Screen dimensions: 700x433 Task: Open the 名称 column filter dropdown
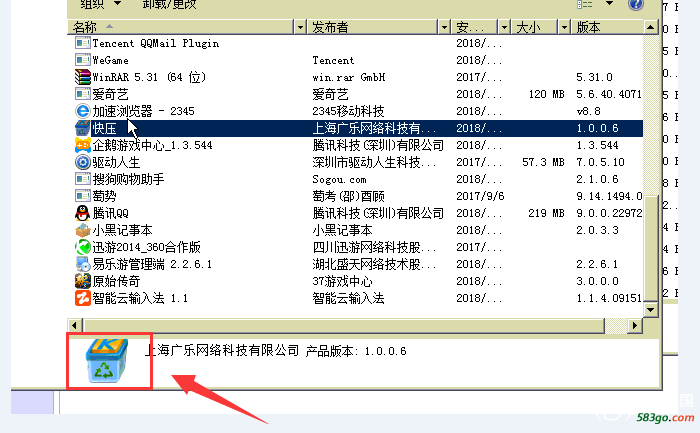[x=300, y=28]
